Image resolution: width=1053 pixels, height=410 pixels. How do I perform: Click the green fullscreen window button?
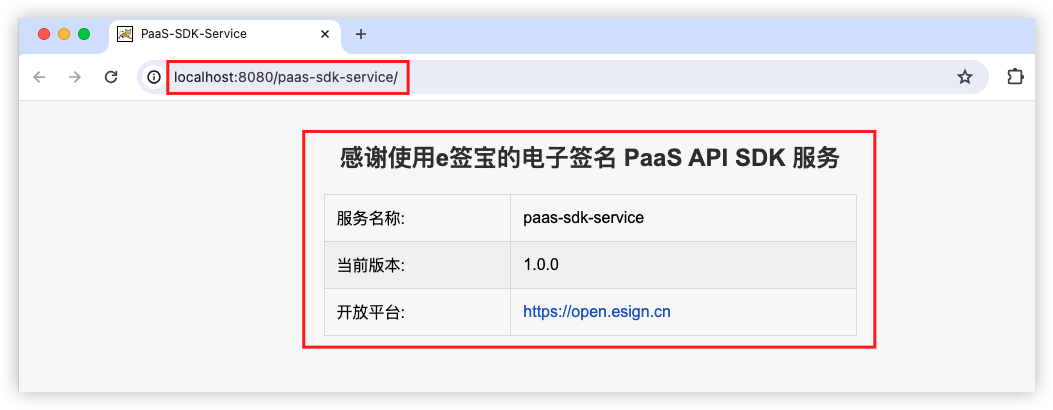(84, 34)
